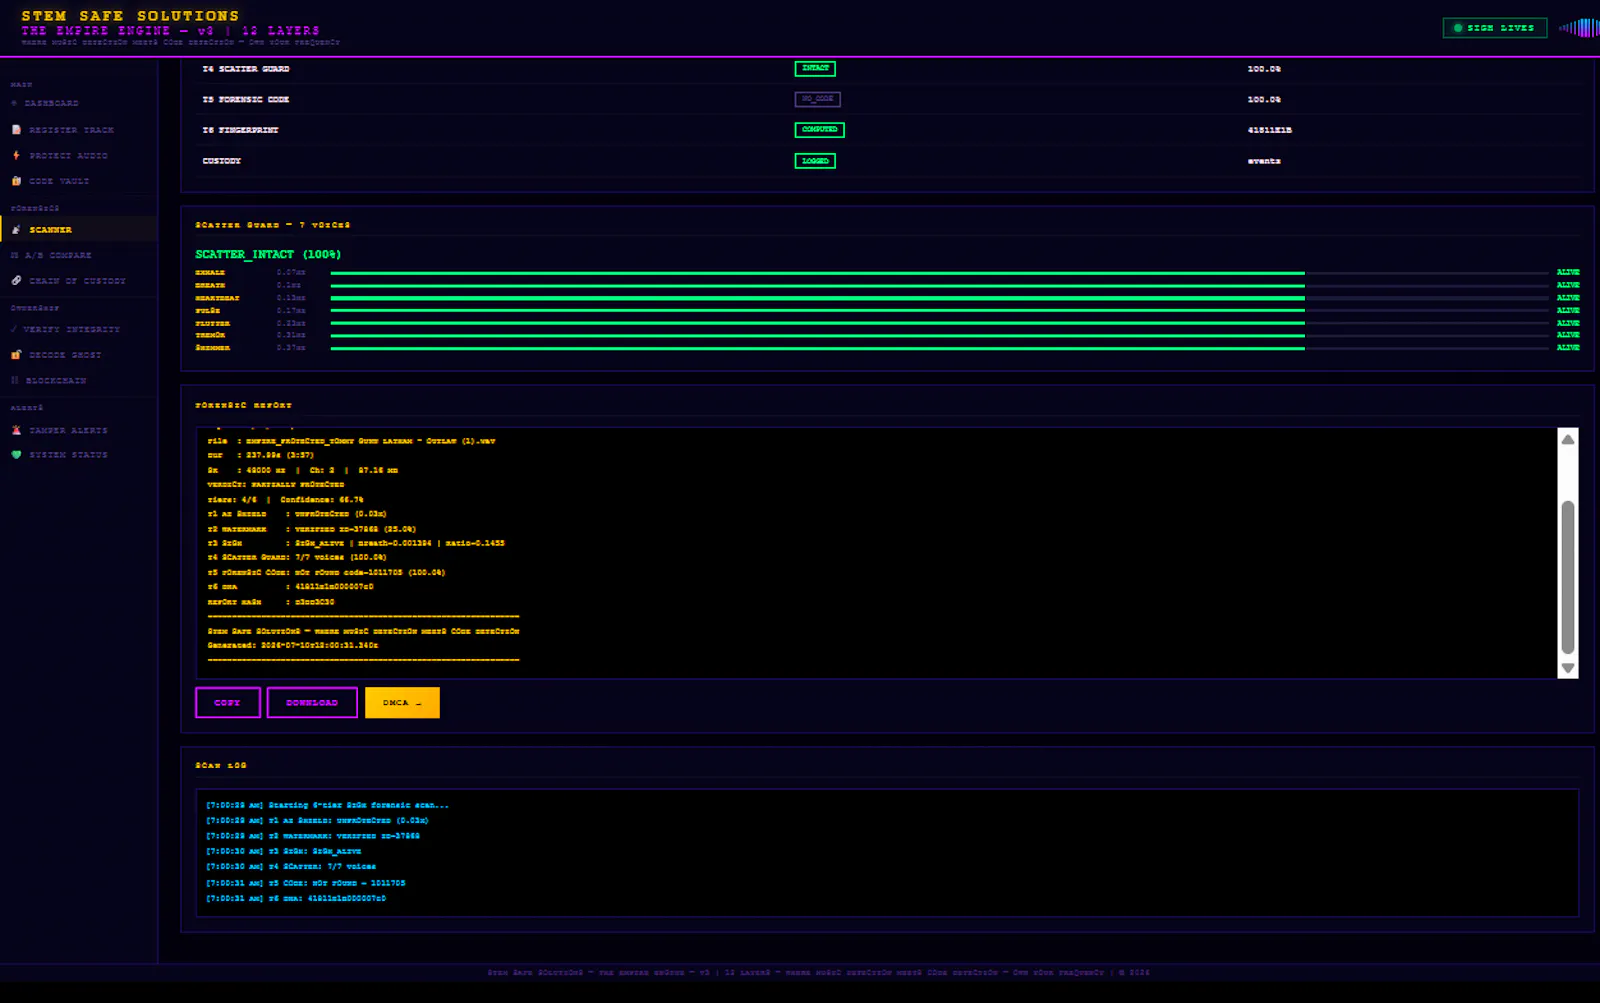The width and height of the screenshot is (1600, 1003).
Task: Click the T6 DNA scan log entry
Action: click(x=296, y=898)
